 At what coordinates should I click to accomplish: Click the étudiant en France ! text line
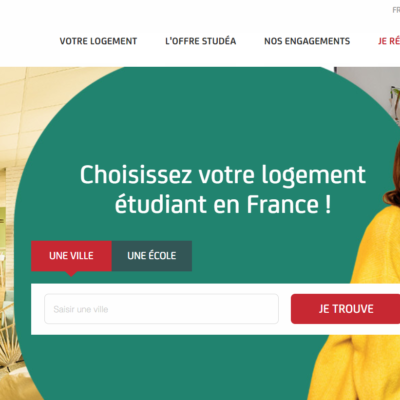pos(223,204)
